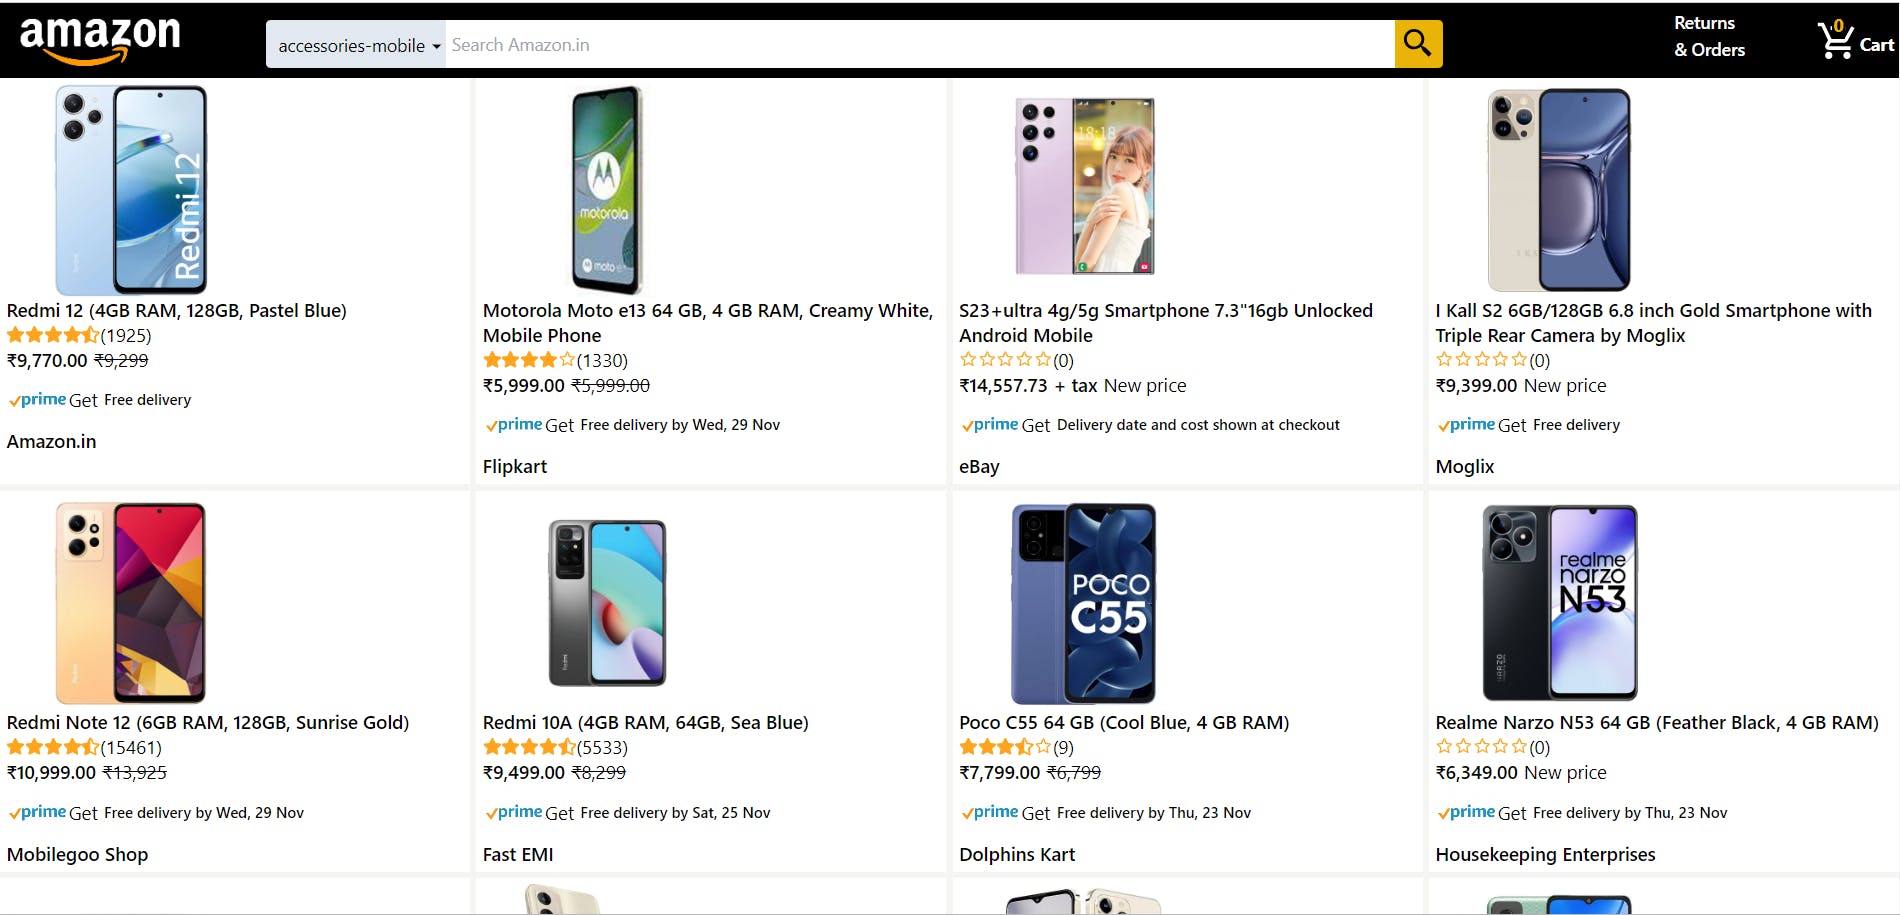The height and width of the screenshot is (915, 1900).
Task: Click the Redmi Note 12 Sunrise Gold image
Action: click(x=131, y=603)
